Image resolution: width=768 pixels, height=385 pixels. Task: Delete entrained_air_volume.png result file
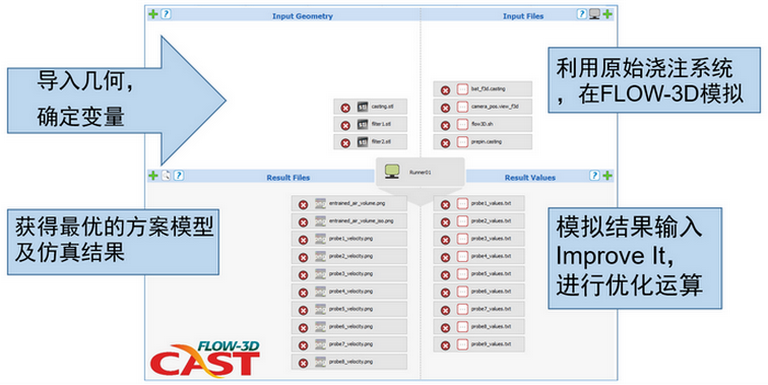[x=303, y=205]
